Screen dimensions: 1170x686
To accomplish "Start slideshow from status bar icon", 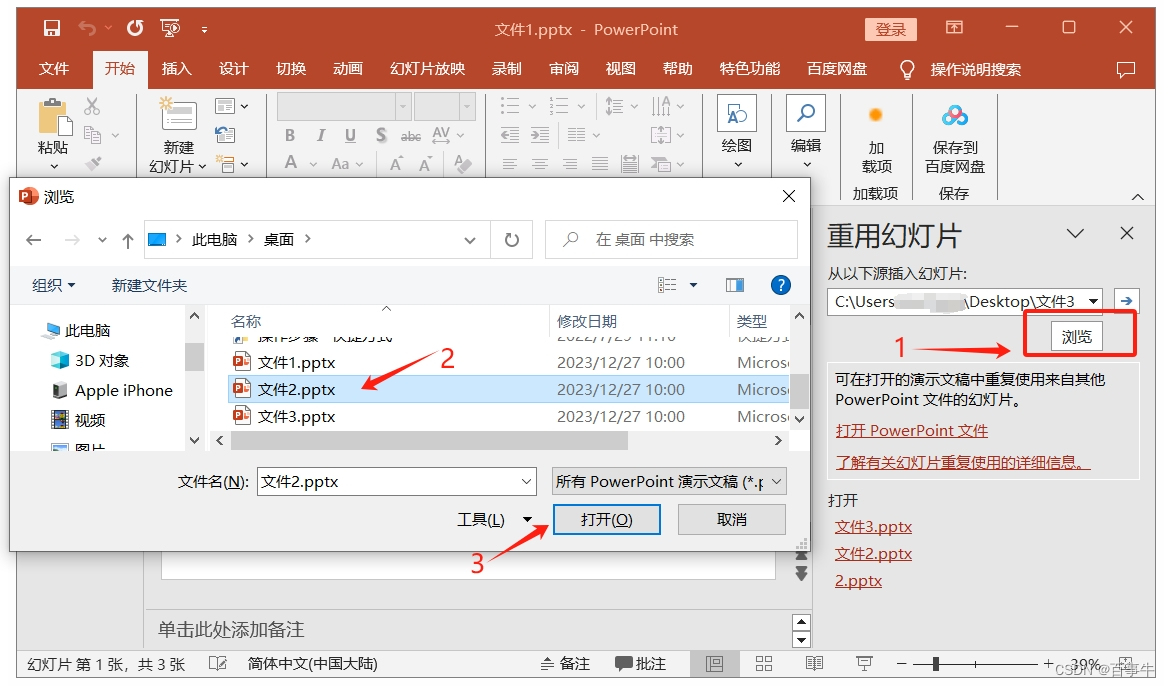I will [x=864, y=664].
